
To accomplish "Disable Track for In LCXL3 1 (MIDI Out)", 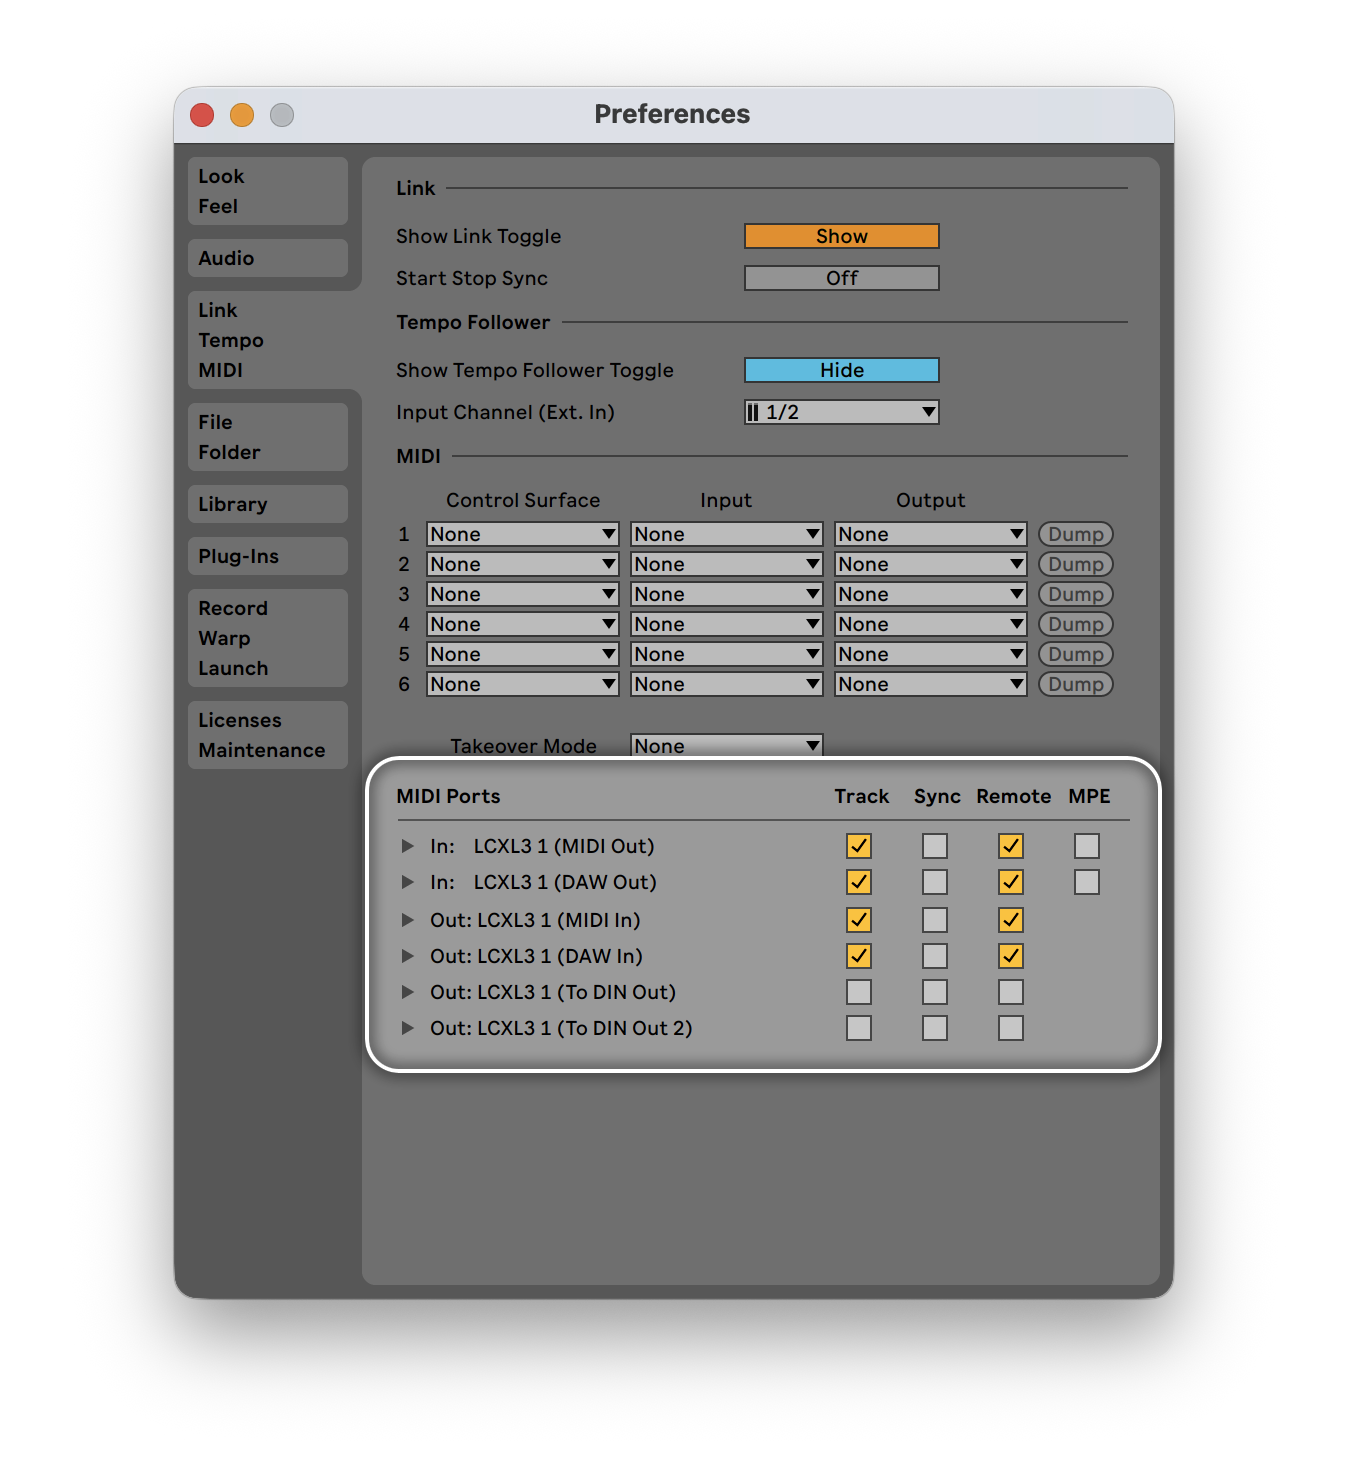I will click(859, 846).
